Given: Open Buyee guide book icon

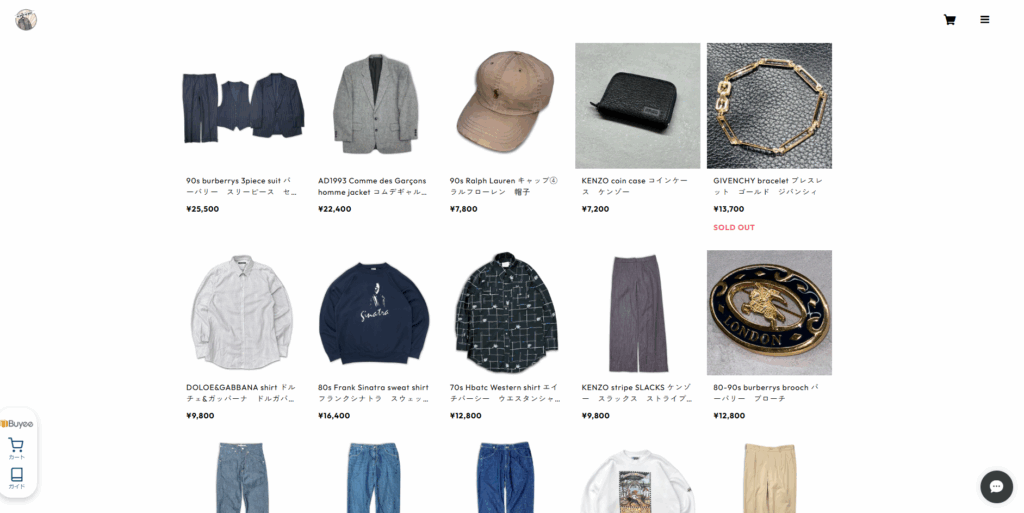Looking at the screenshot, I should point(16,477).
